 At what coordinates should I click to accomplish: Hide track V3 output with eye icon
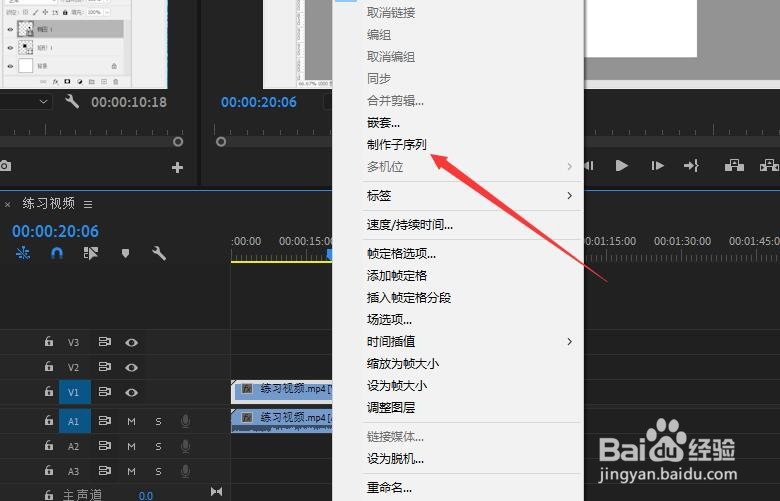tap(131, 343)
